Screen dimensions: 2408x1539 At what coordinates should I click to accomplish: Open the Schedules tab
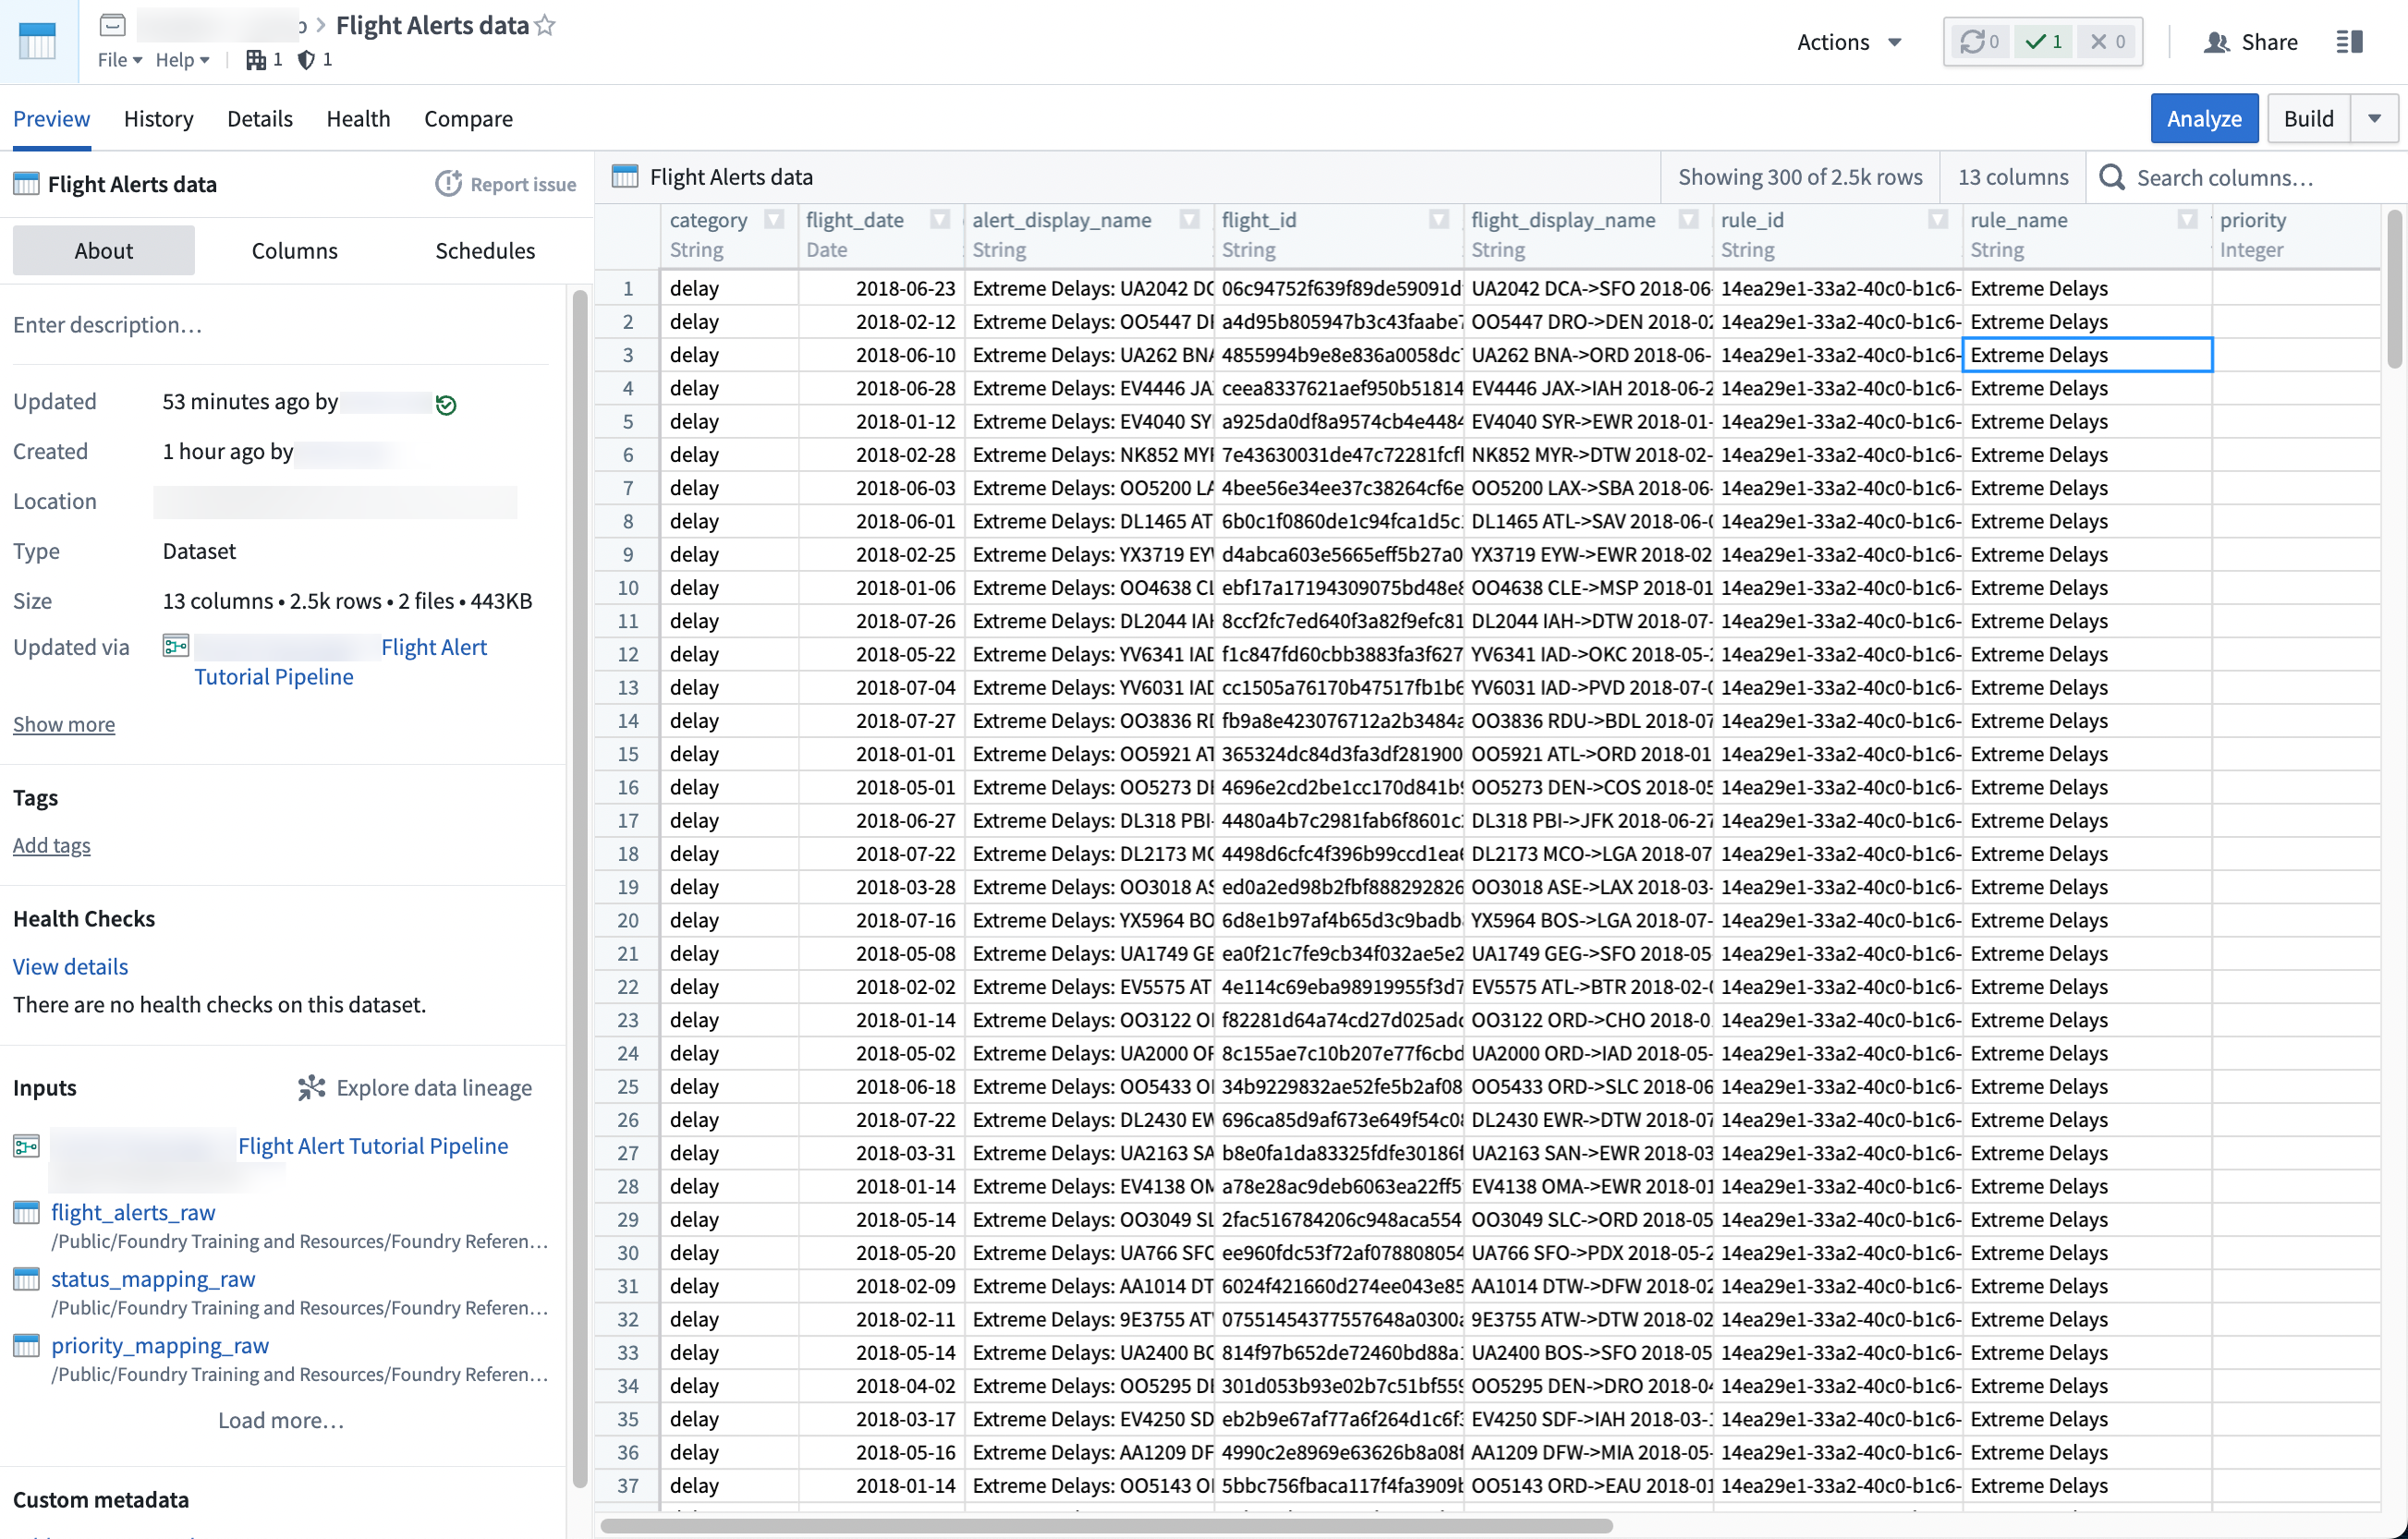485,250
